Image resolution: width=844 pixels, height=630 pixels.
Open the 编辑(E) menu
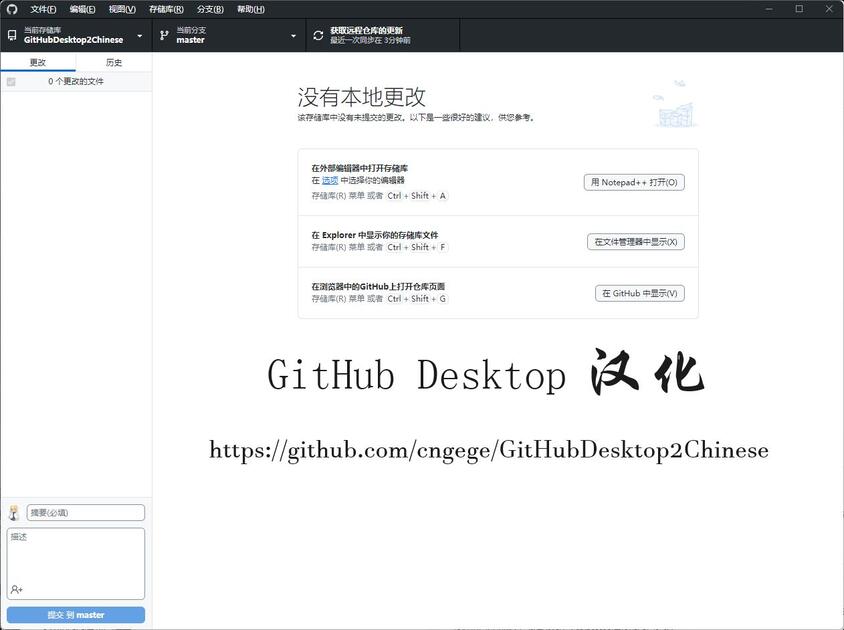(82, 9)
